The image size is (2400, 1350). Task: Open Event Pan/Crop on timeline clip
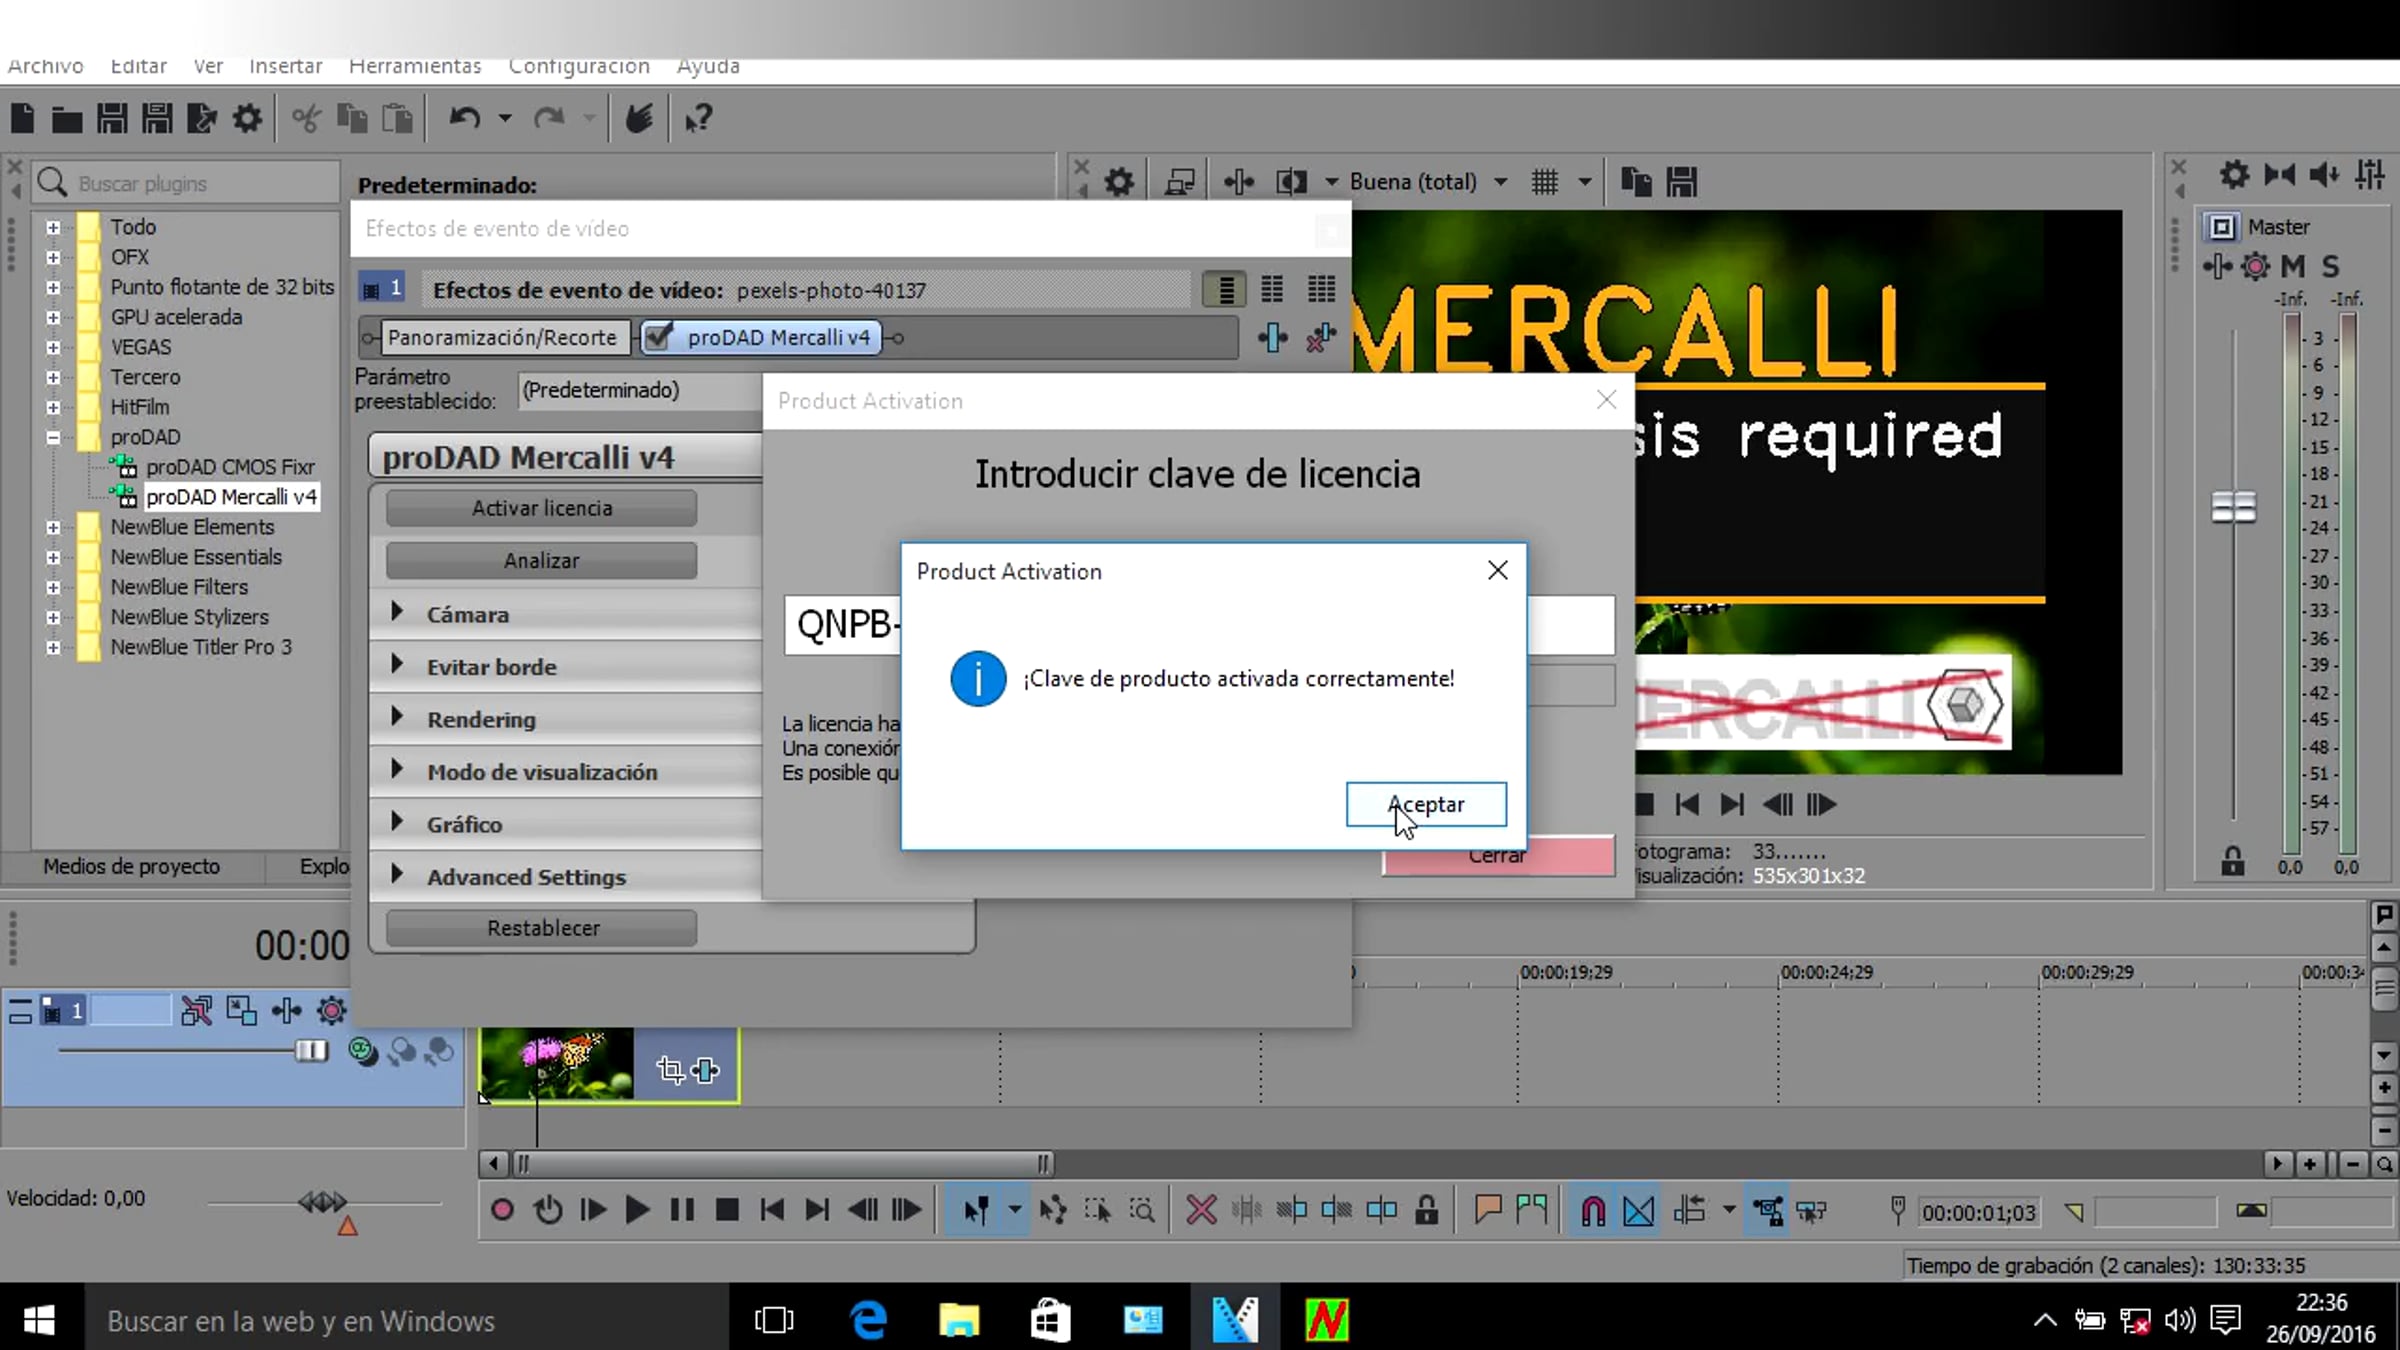tap(670, 1070)
